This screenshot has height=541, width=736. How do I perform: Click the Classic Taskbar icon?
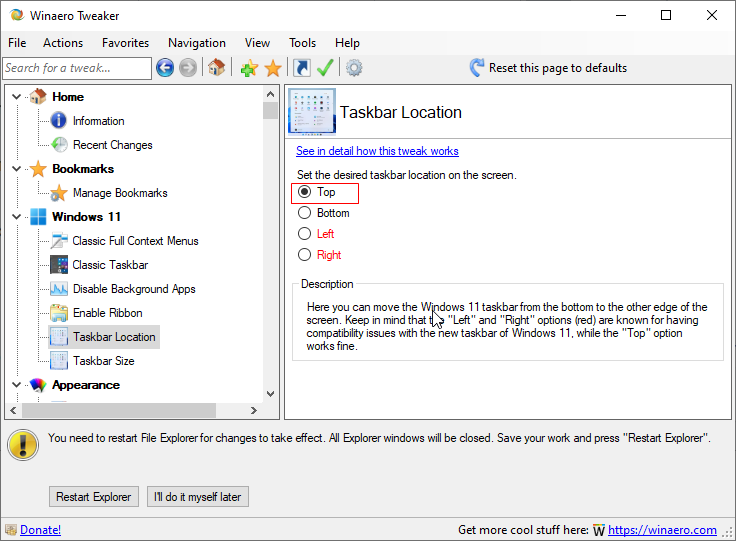(59, 265)
